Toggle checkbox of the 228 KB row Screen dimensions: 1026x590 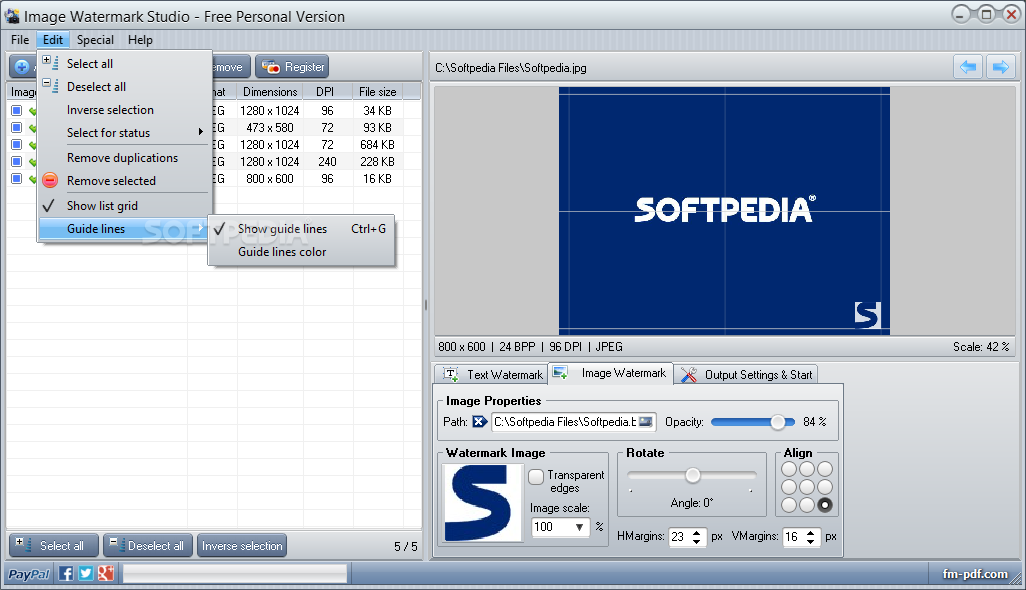pos(16,162)
